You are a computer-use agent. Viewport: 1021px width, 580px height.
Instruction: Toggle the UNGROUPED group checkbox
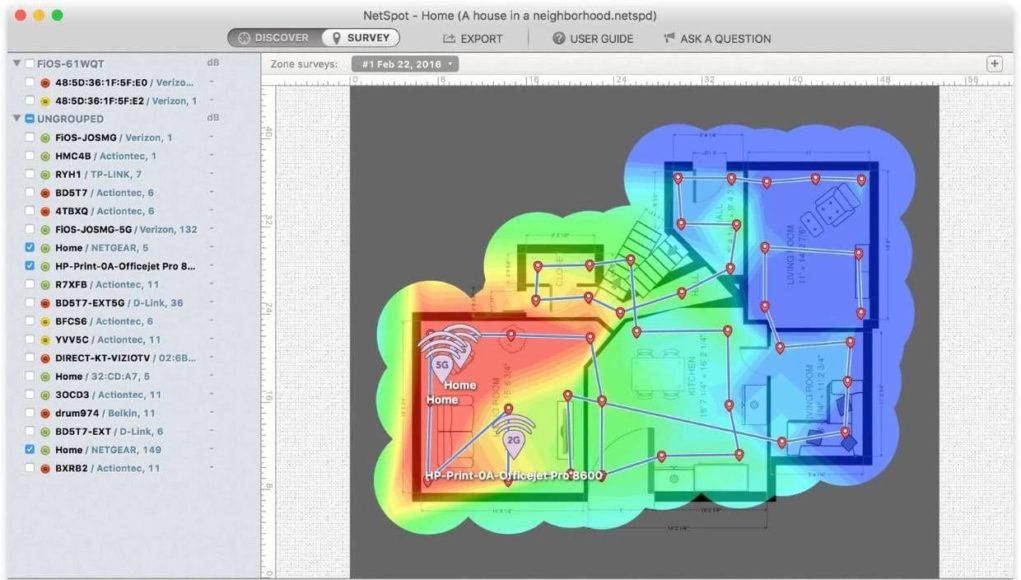(x=29, y=118)
